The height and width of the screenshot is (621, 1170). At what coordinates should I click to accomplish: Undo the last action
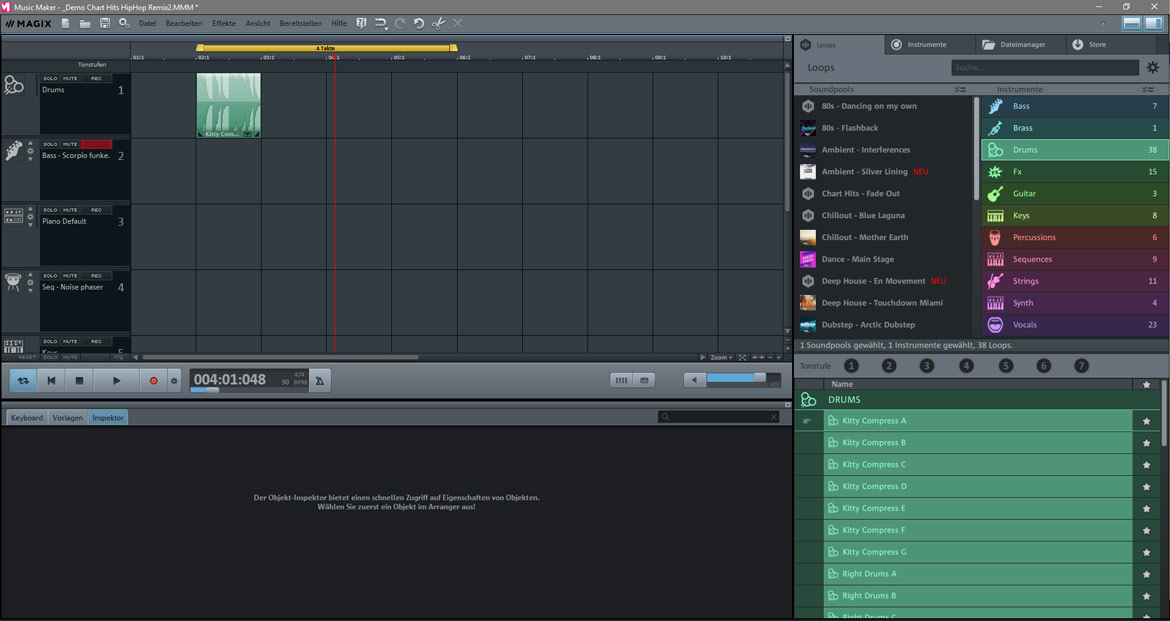[x=419, y=23]
